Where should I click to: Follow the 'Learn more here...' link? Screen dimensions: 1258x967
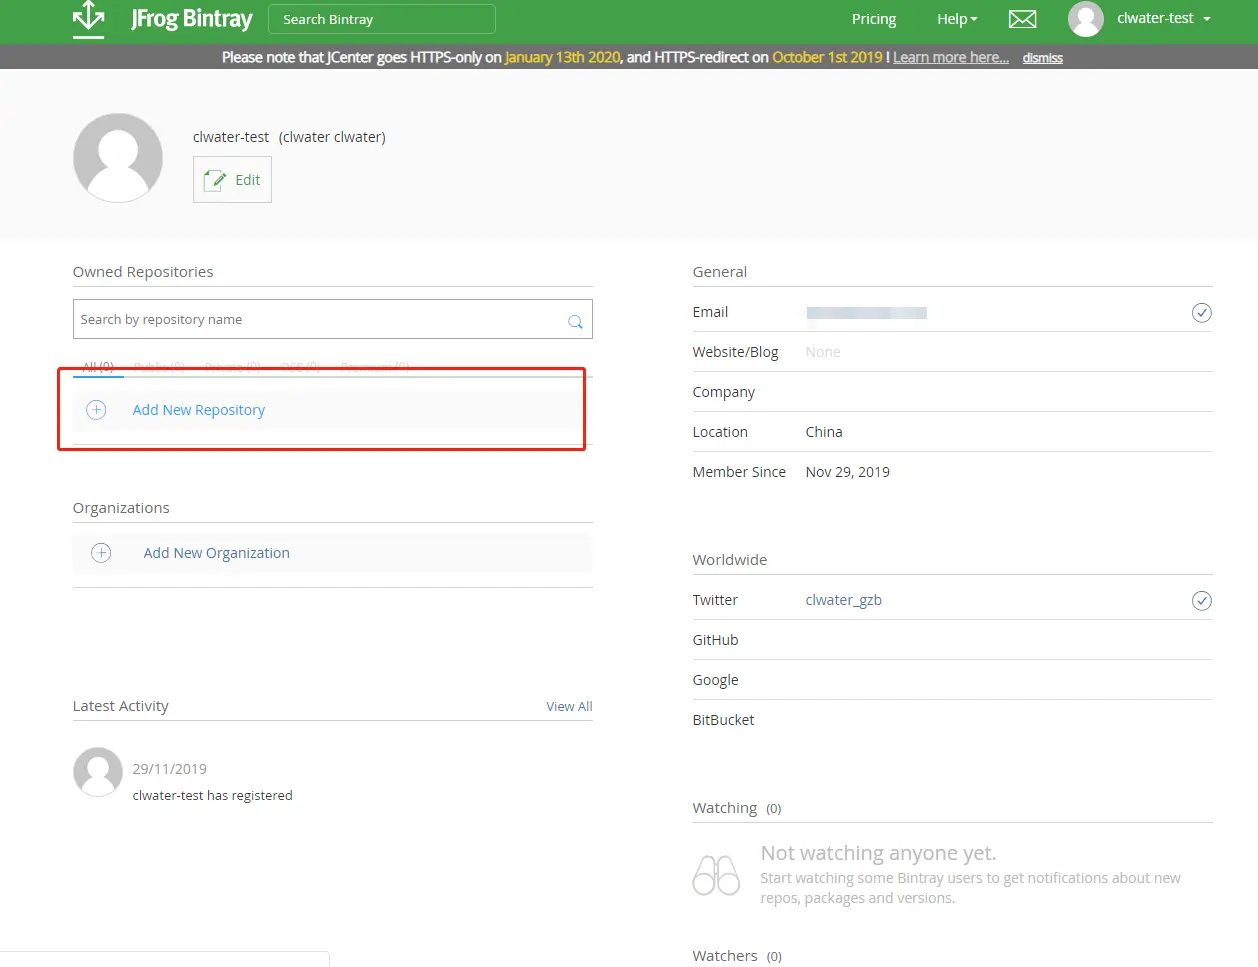(951, 57)
